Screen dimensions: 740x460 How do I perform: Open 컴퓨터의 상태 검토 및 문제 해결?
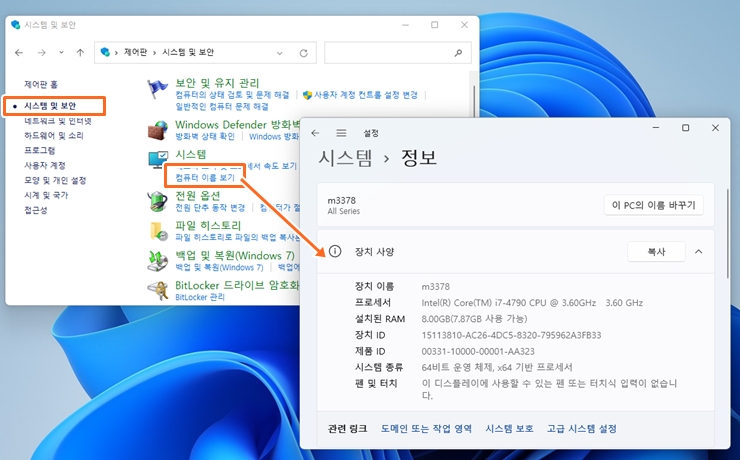tap(232, 95)
